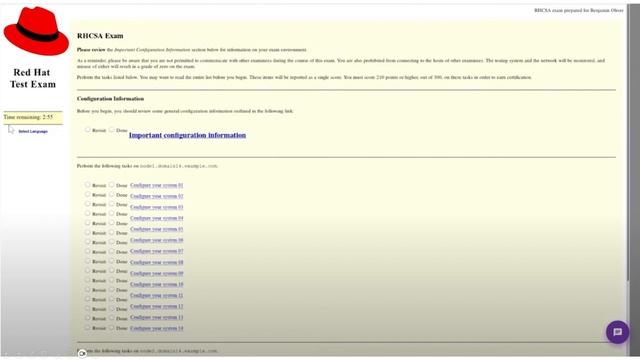Image resolution: width=640 pixels, height=360 pixels.
Task: Open Configure your system 01 link
Action: pyautogui.click(x=157, y=185)
